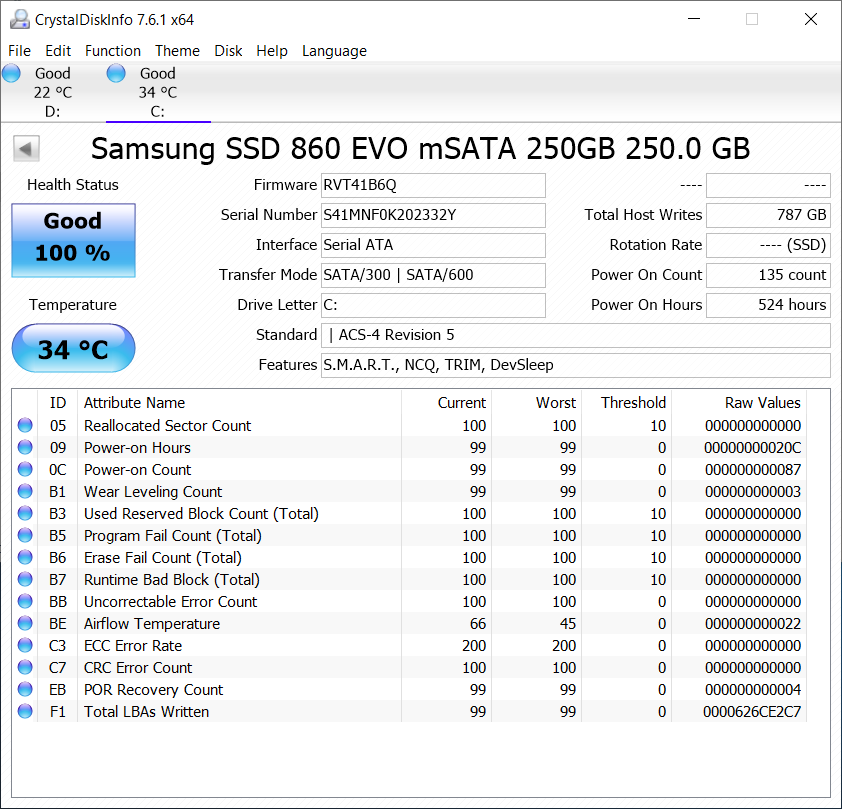Image resolution: width=842 pixels, height=809 pixels.
Task: Open the Disk menu
Action: click(x=228, y=50)
